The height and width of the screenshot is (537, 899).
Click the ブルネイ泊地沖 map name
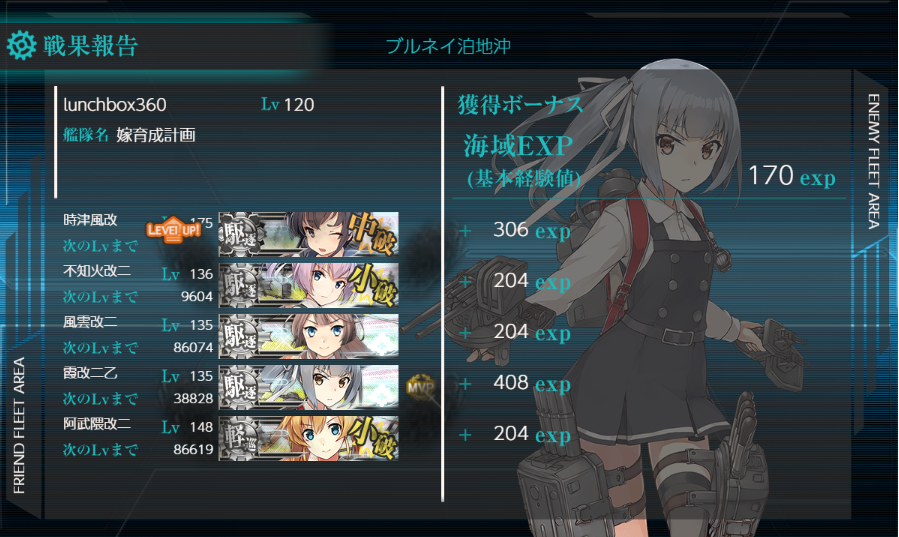[448, 46]
